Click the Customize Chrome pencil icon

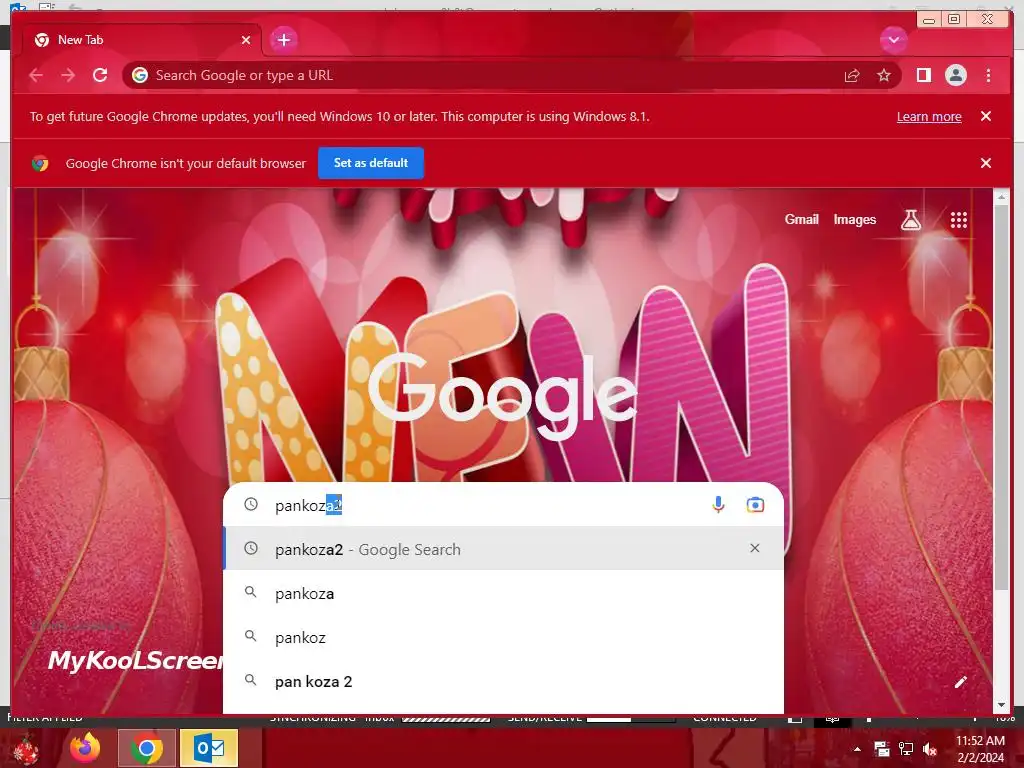[x=960, y=682]
